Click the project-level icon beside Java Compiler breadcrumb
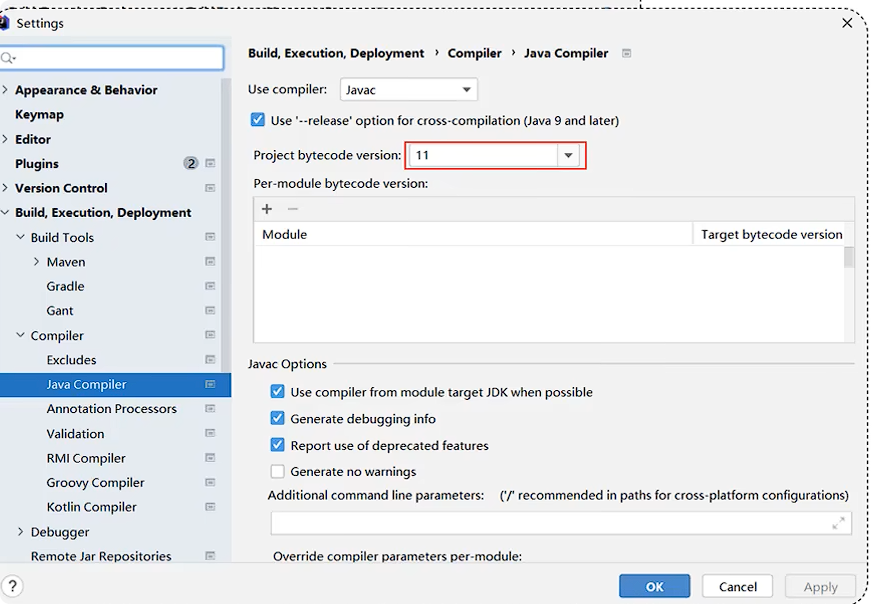This screenshot has width=883, height=604. 626,53
